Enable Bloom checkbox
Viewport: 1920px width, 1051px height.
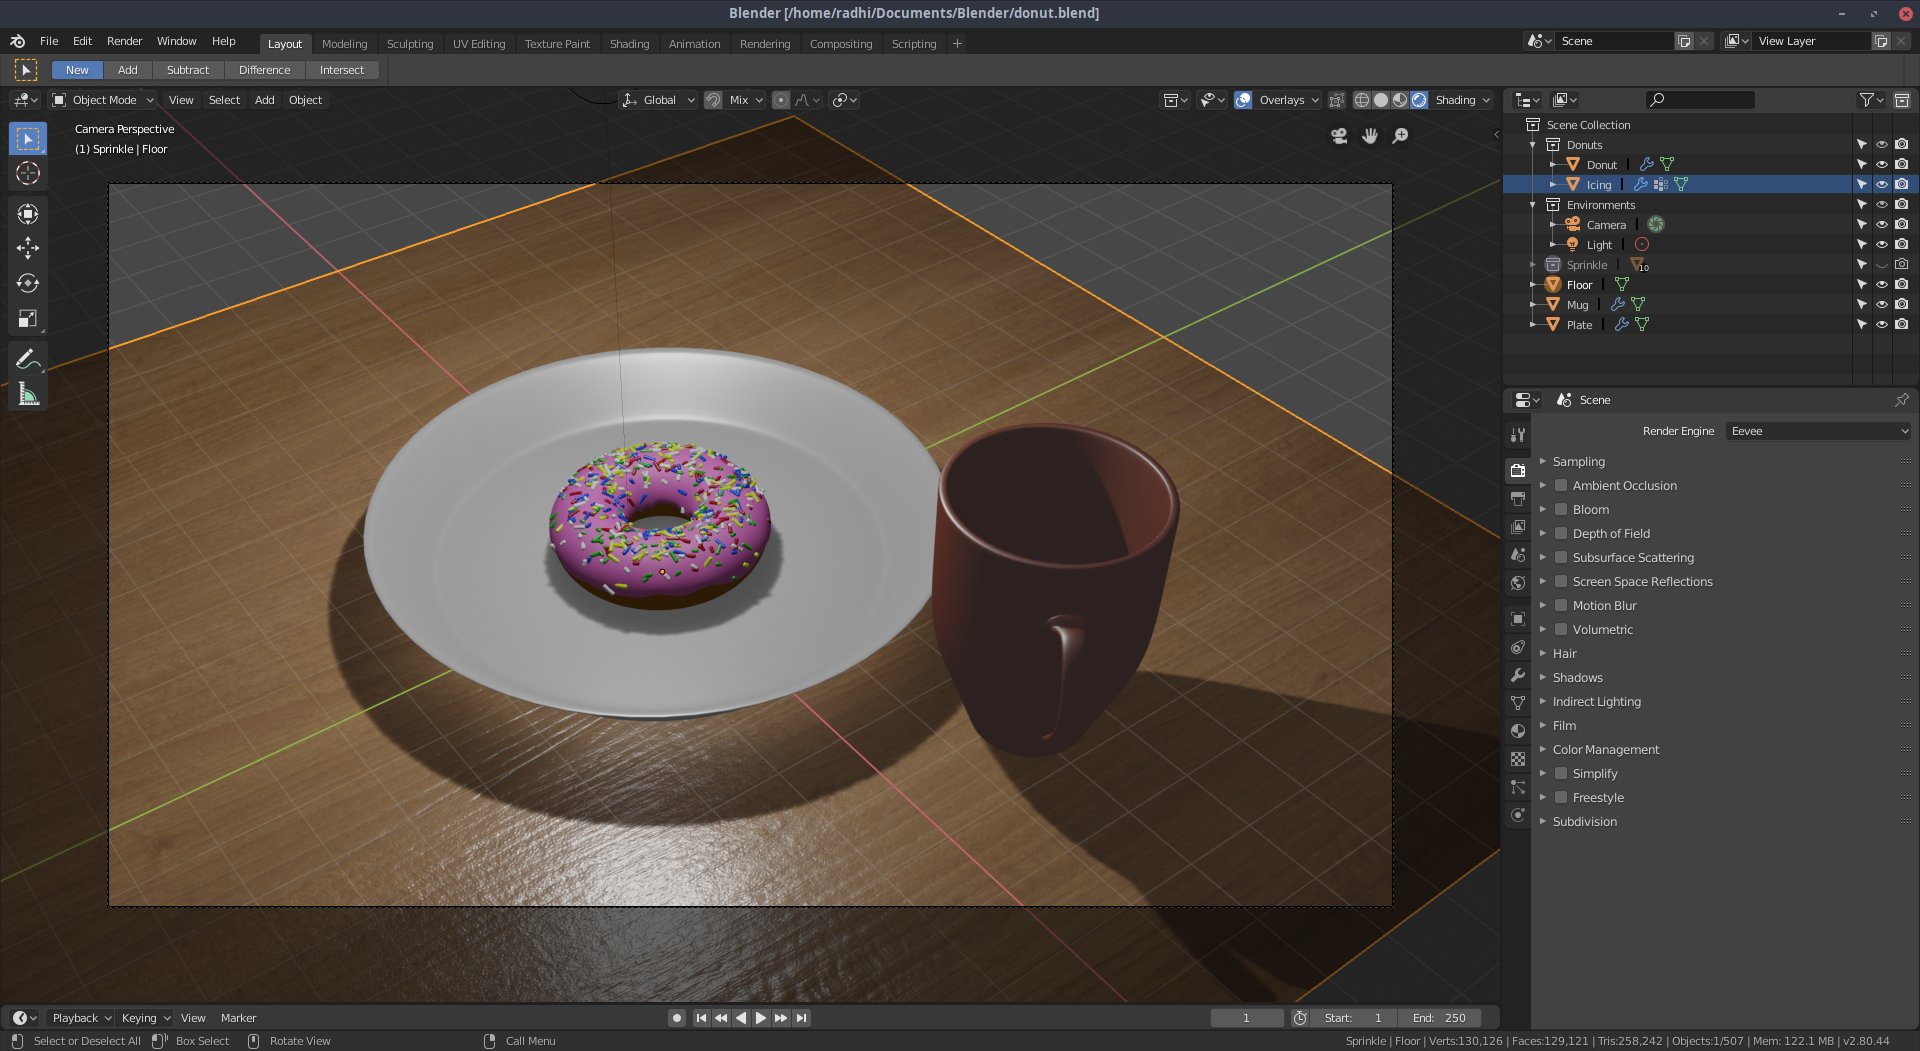[x=1560, y=509]
